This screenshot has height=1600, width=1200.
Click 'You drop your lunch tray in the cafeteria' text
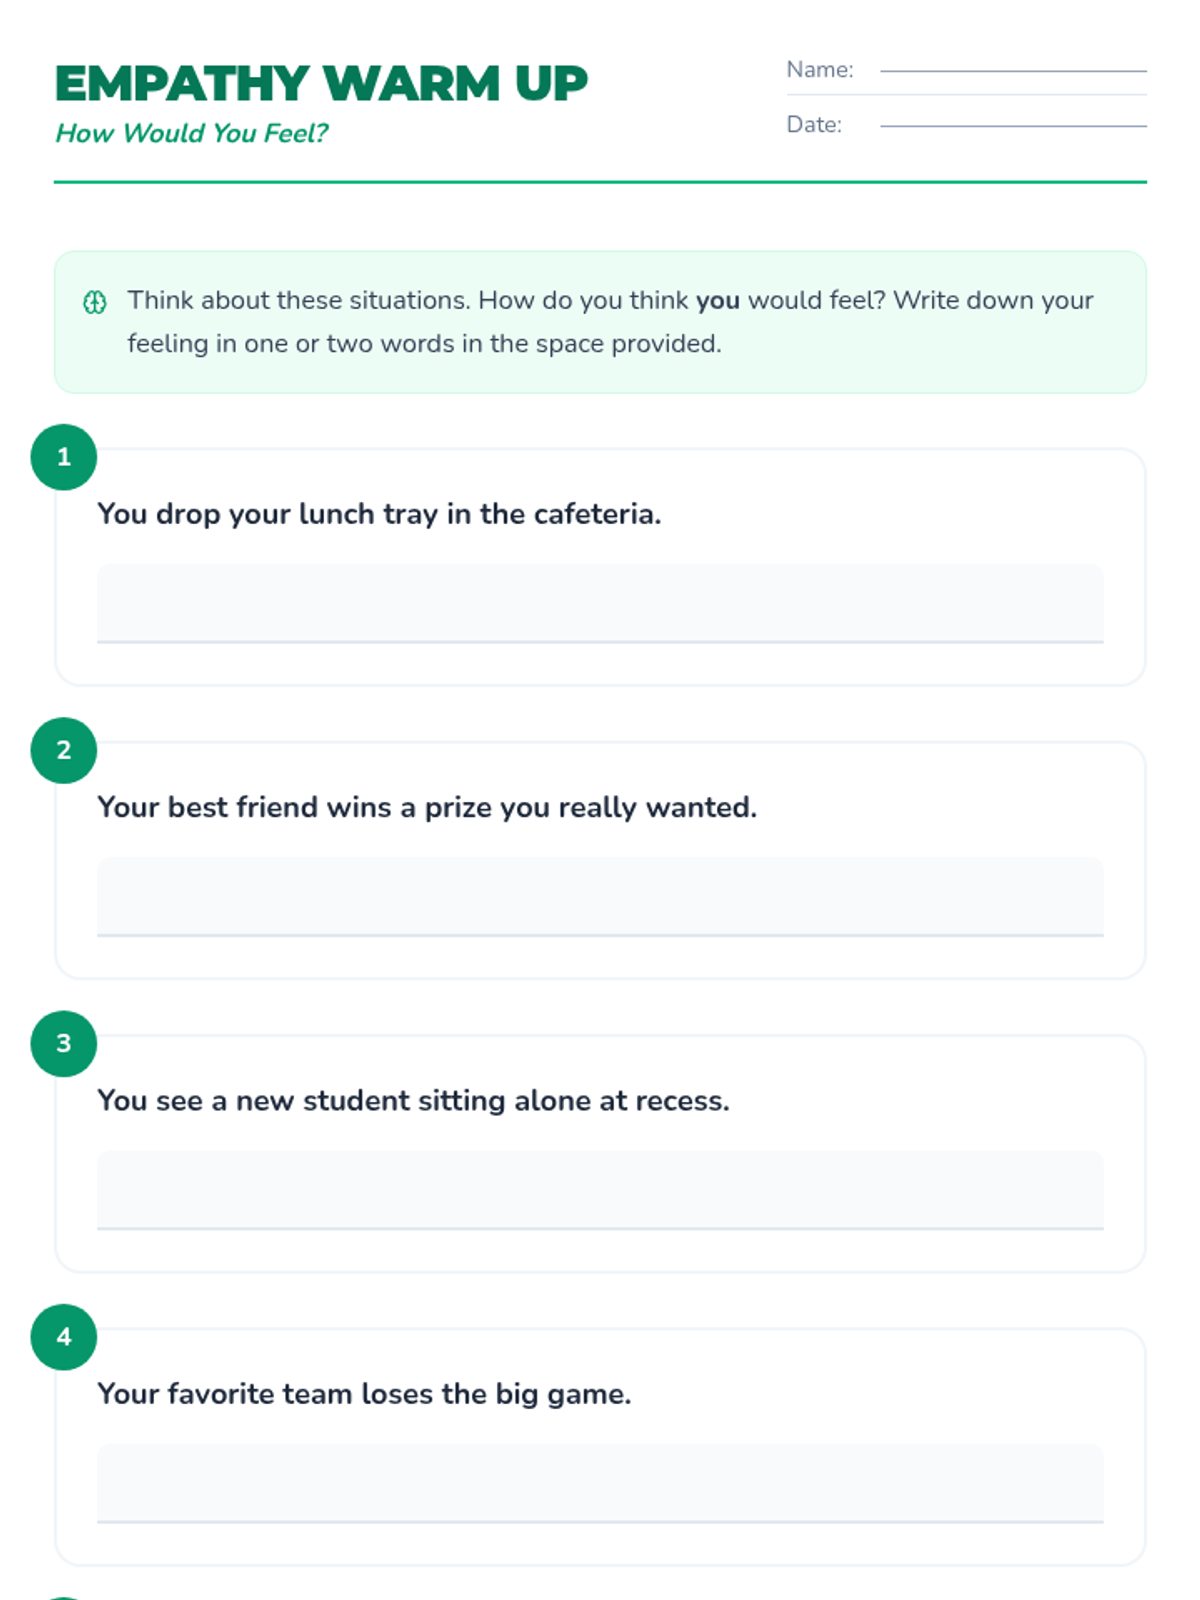379,514
